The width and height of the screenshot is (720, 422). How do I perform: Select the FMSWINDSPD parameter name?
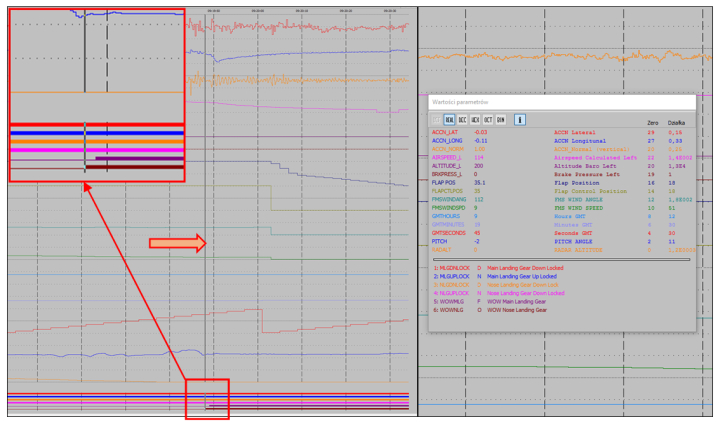[449, 208]
